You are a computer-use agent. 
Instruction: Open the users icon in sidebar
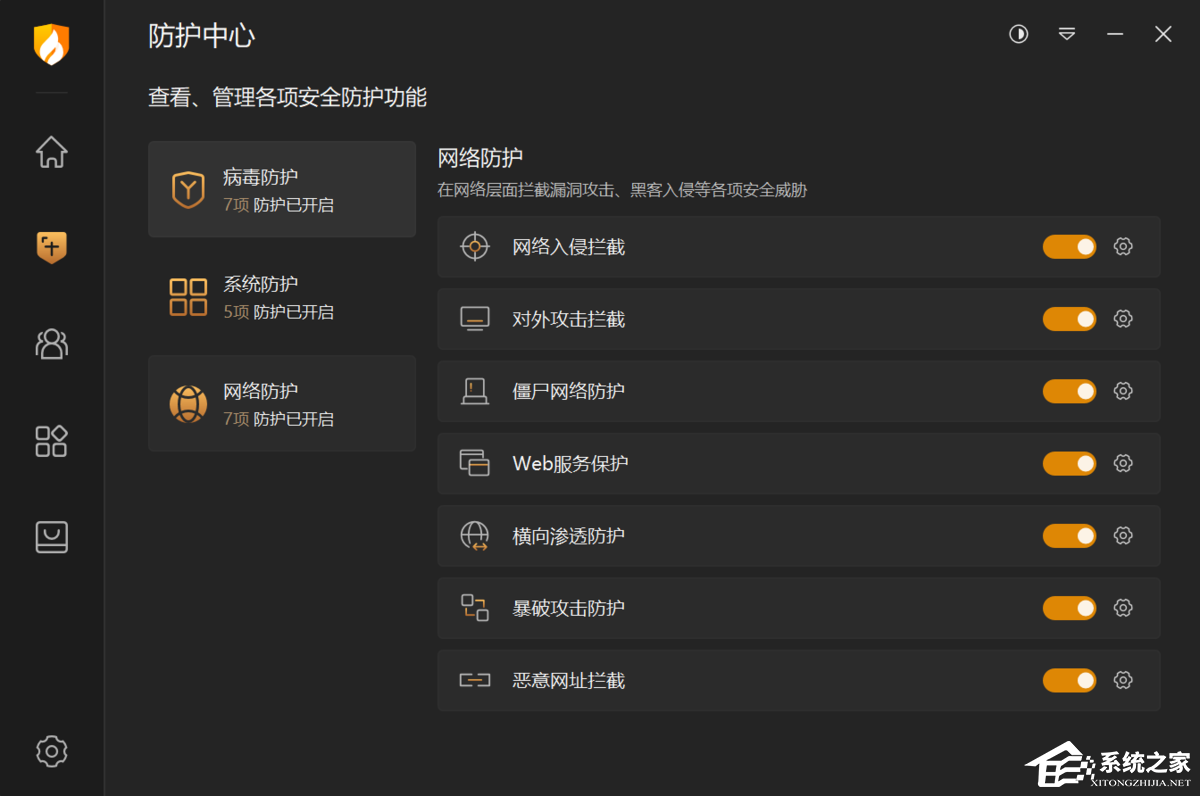(x=52, y=344)
